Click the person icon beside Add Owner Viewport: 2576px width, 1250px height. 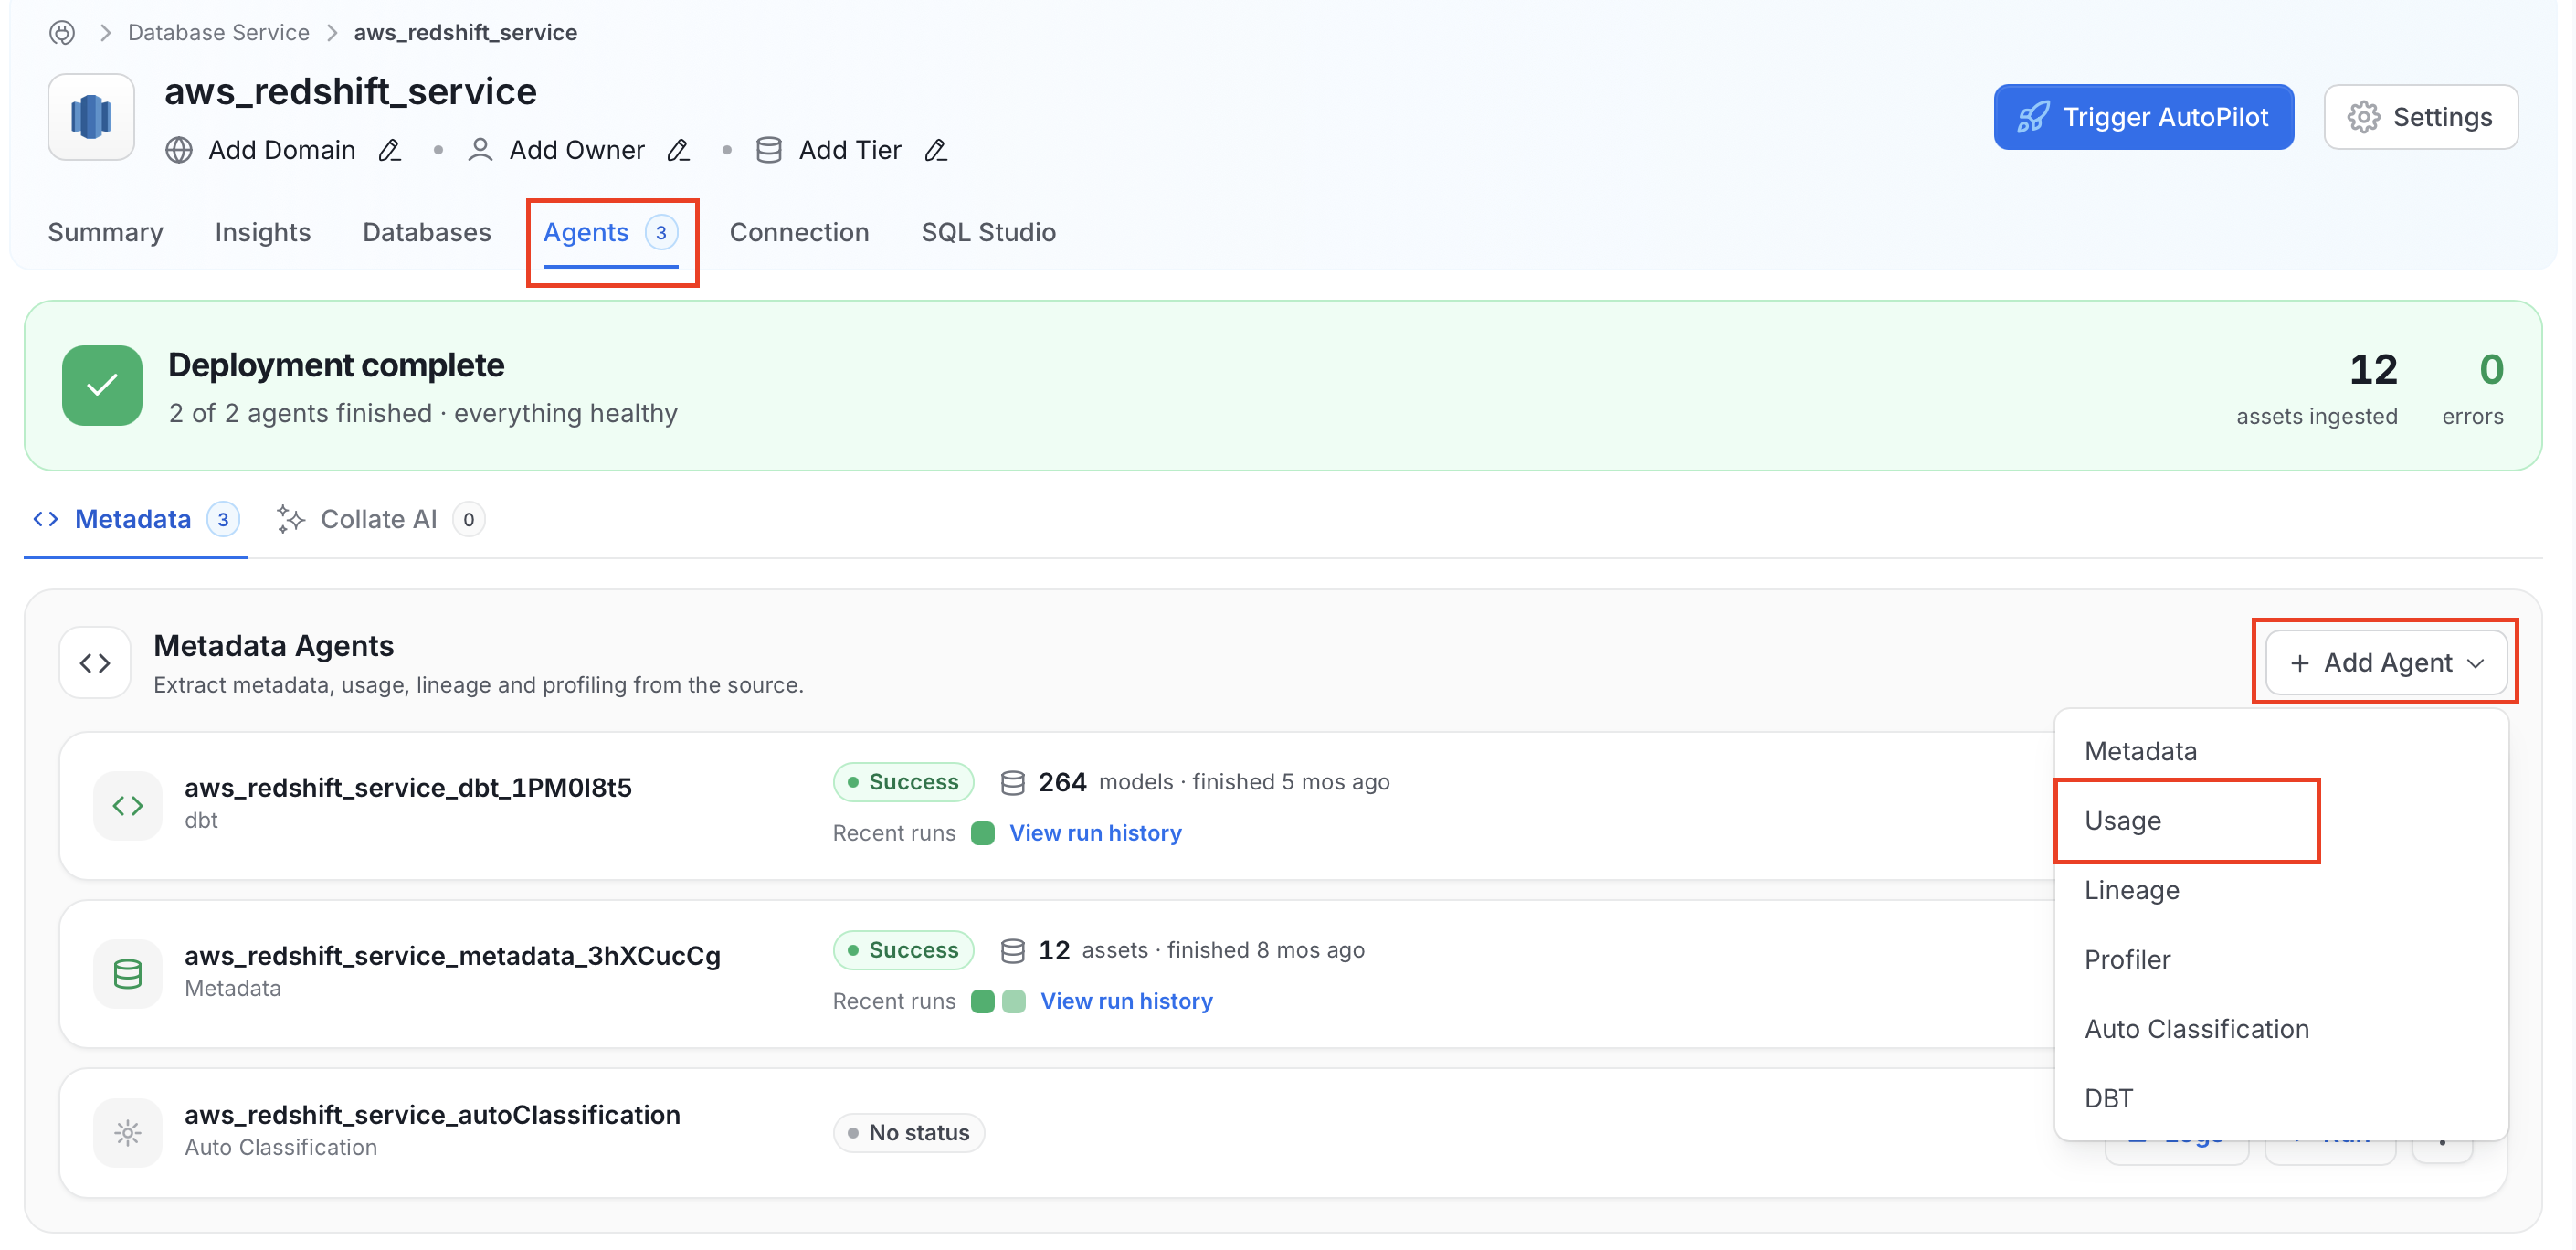[x=480, y=150]
